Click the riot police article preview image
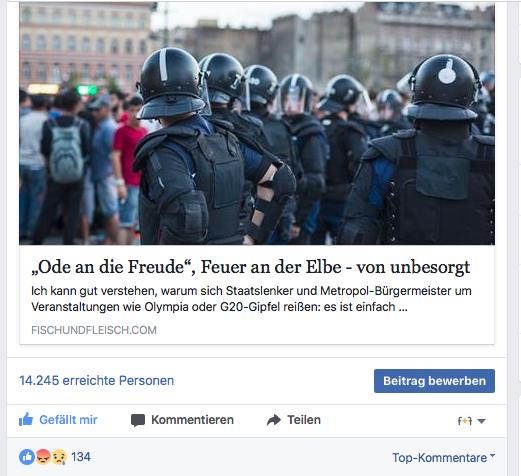 257,123
